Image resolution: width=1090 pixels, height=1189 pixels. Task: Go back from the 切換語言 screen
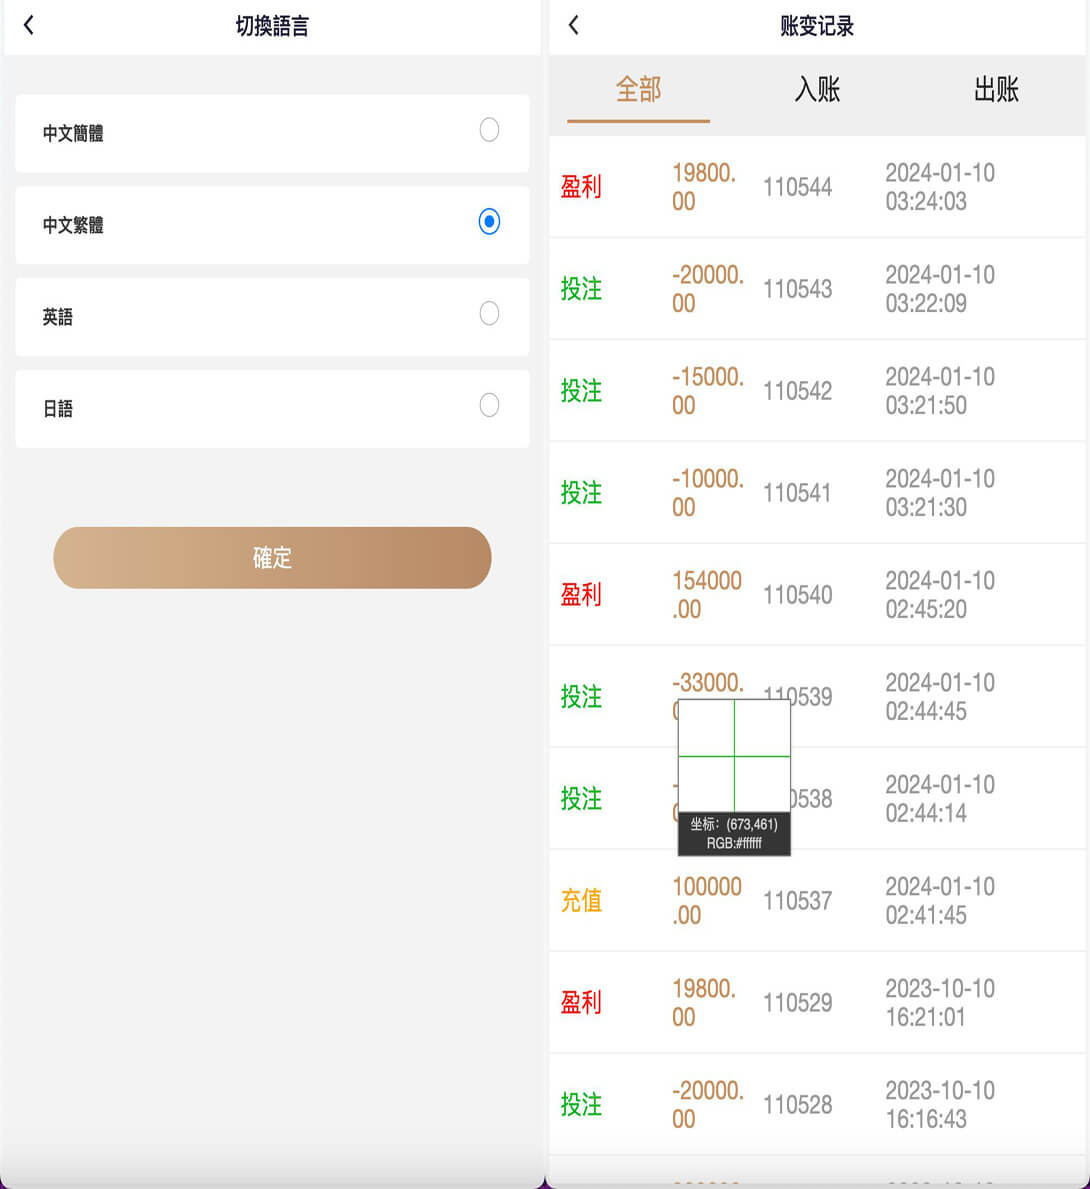click(x=29, y=26)
